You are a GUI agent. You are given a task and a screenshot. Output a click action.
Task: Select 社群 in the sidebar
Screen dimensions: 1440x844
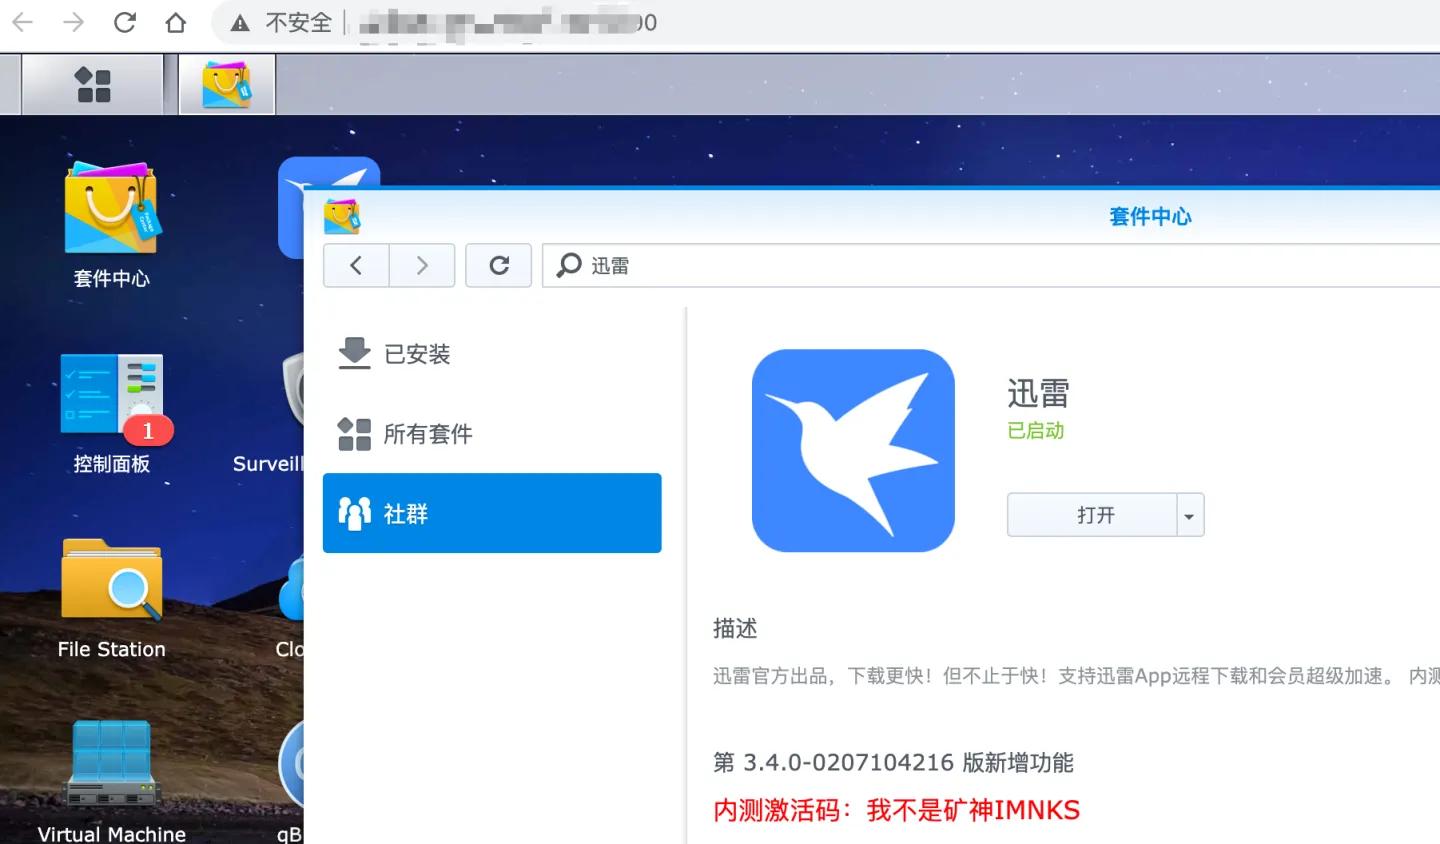point(492,513)
